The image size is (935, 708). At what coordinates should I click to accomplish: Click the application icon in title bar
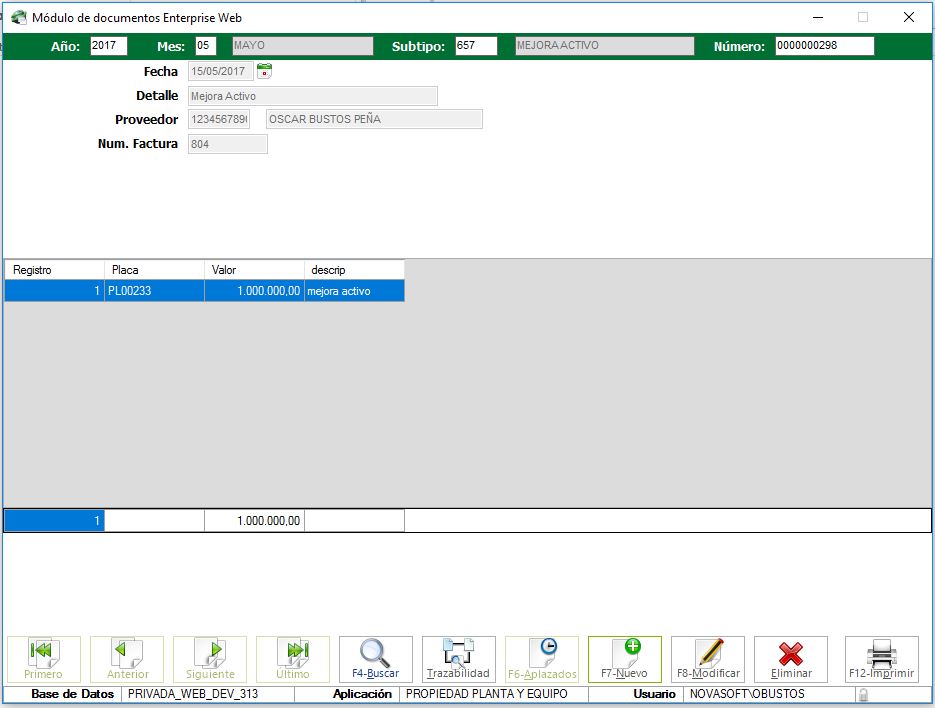(x=19, y=17)
